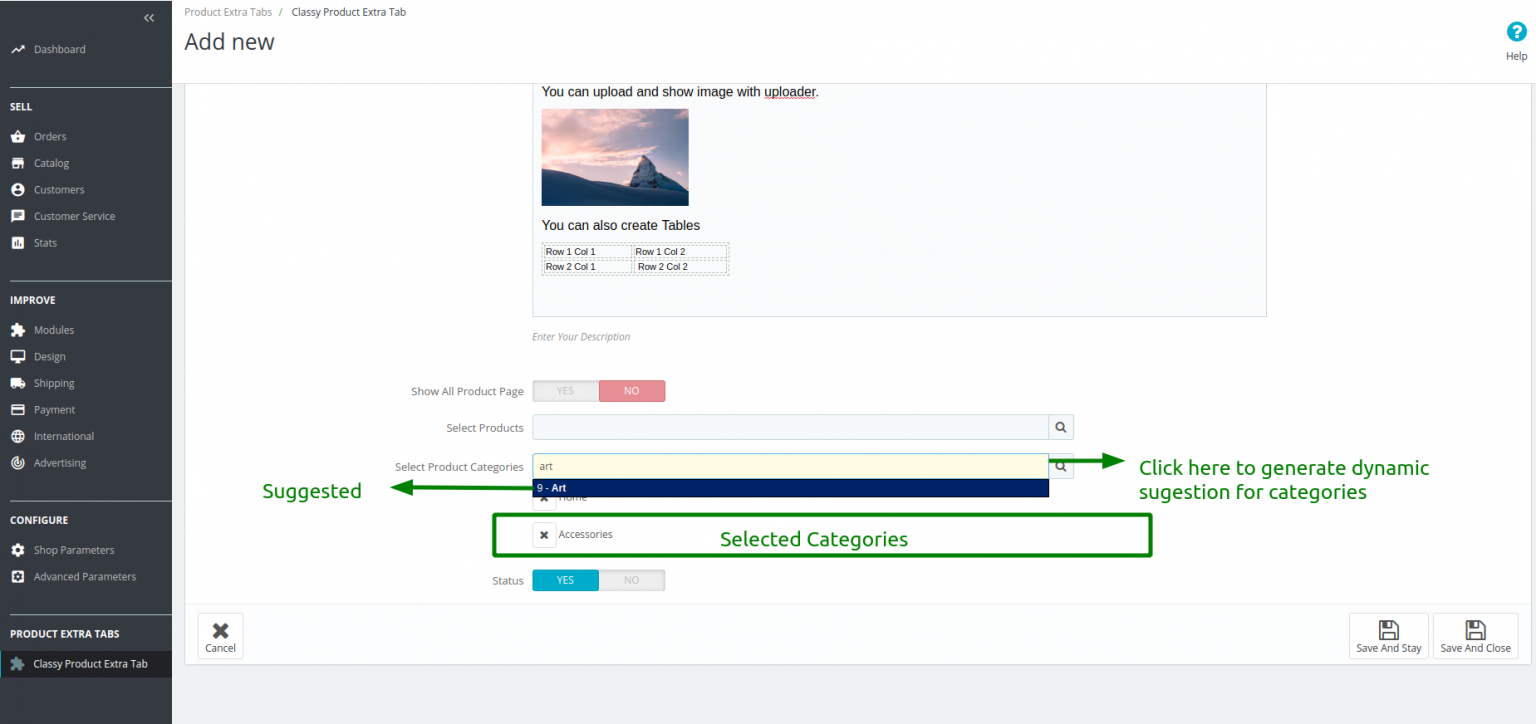Switch Status to NO
1536x724 pixels.
click(x=632, y=580)
